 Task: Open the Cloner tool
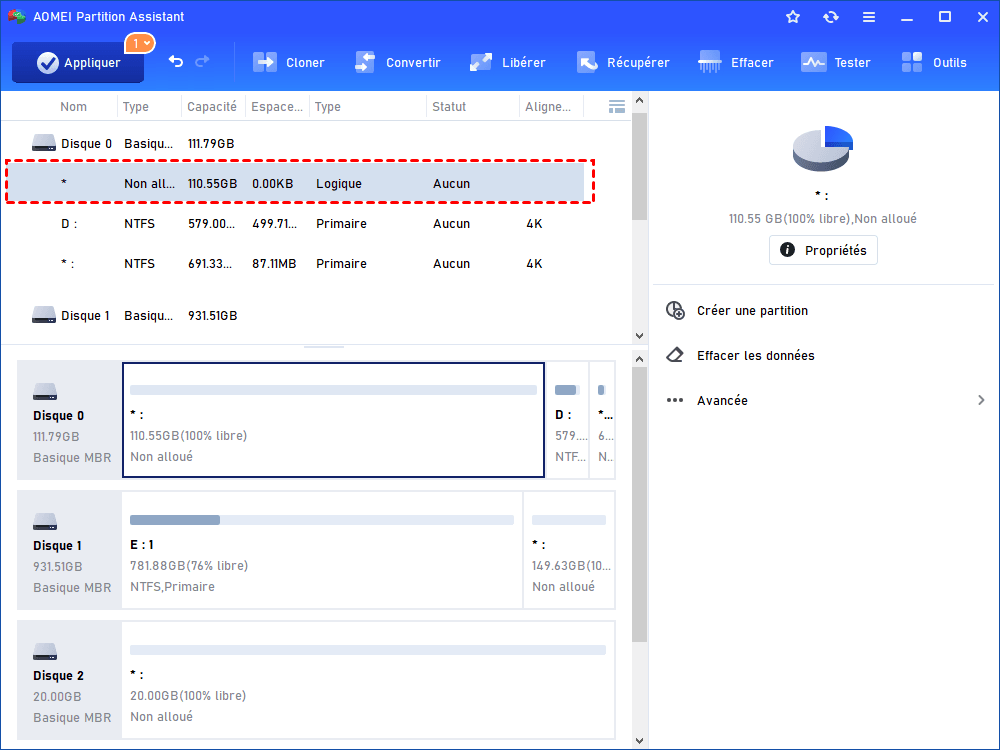click(289, 62)
